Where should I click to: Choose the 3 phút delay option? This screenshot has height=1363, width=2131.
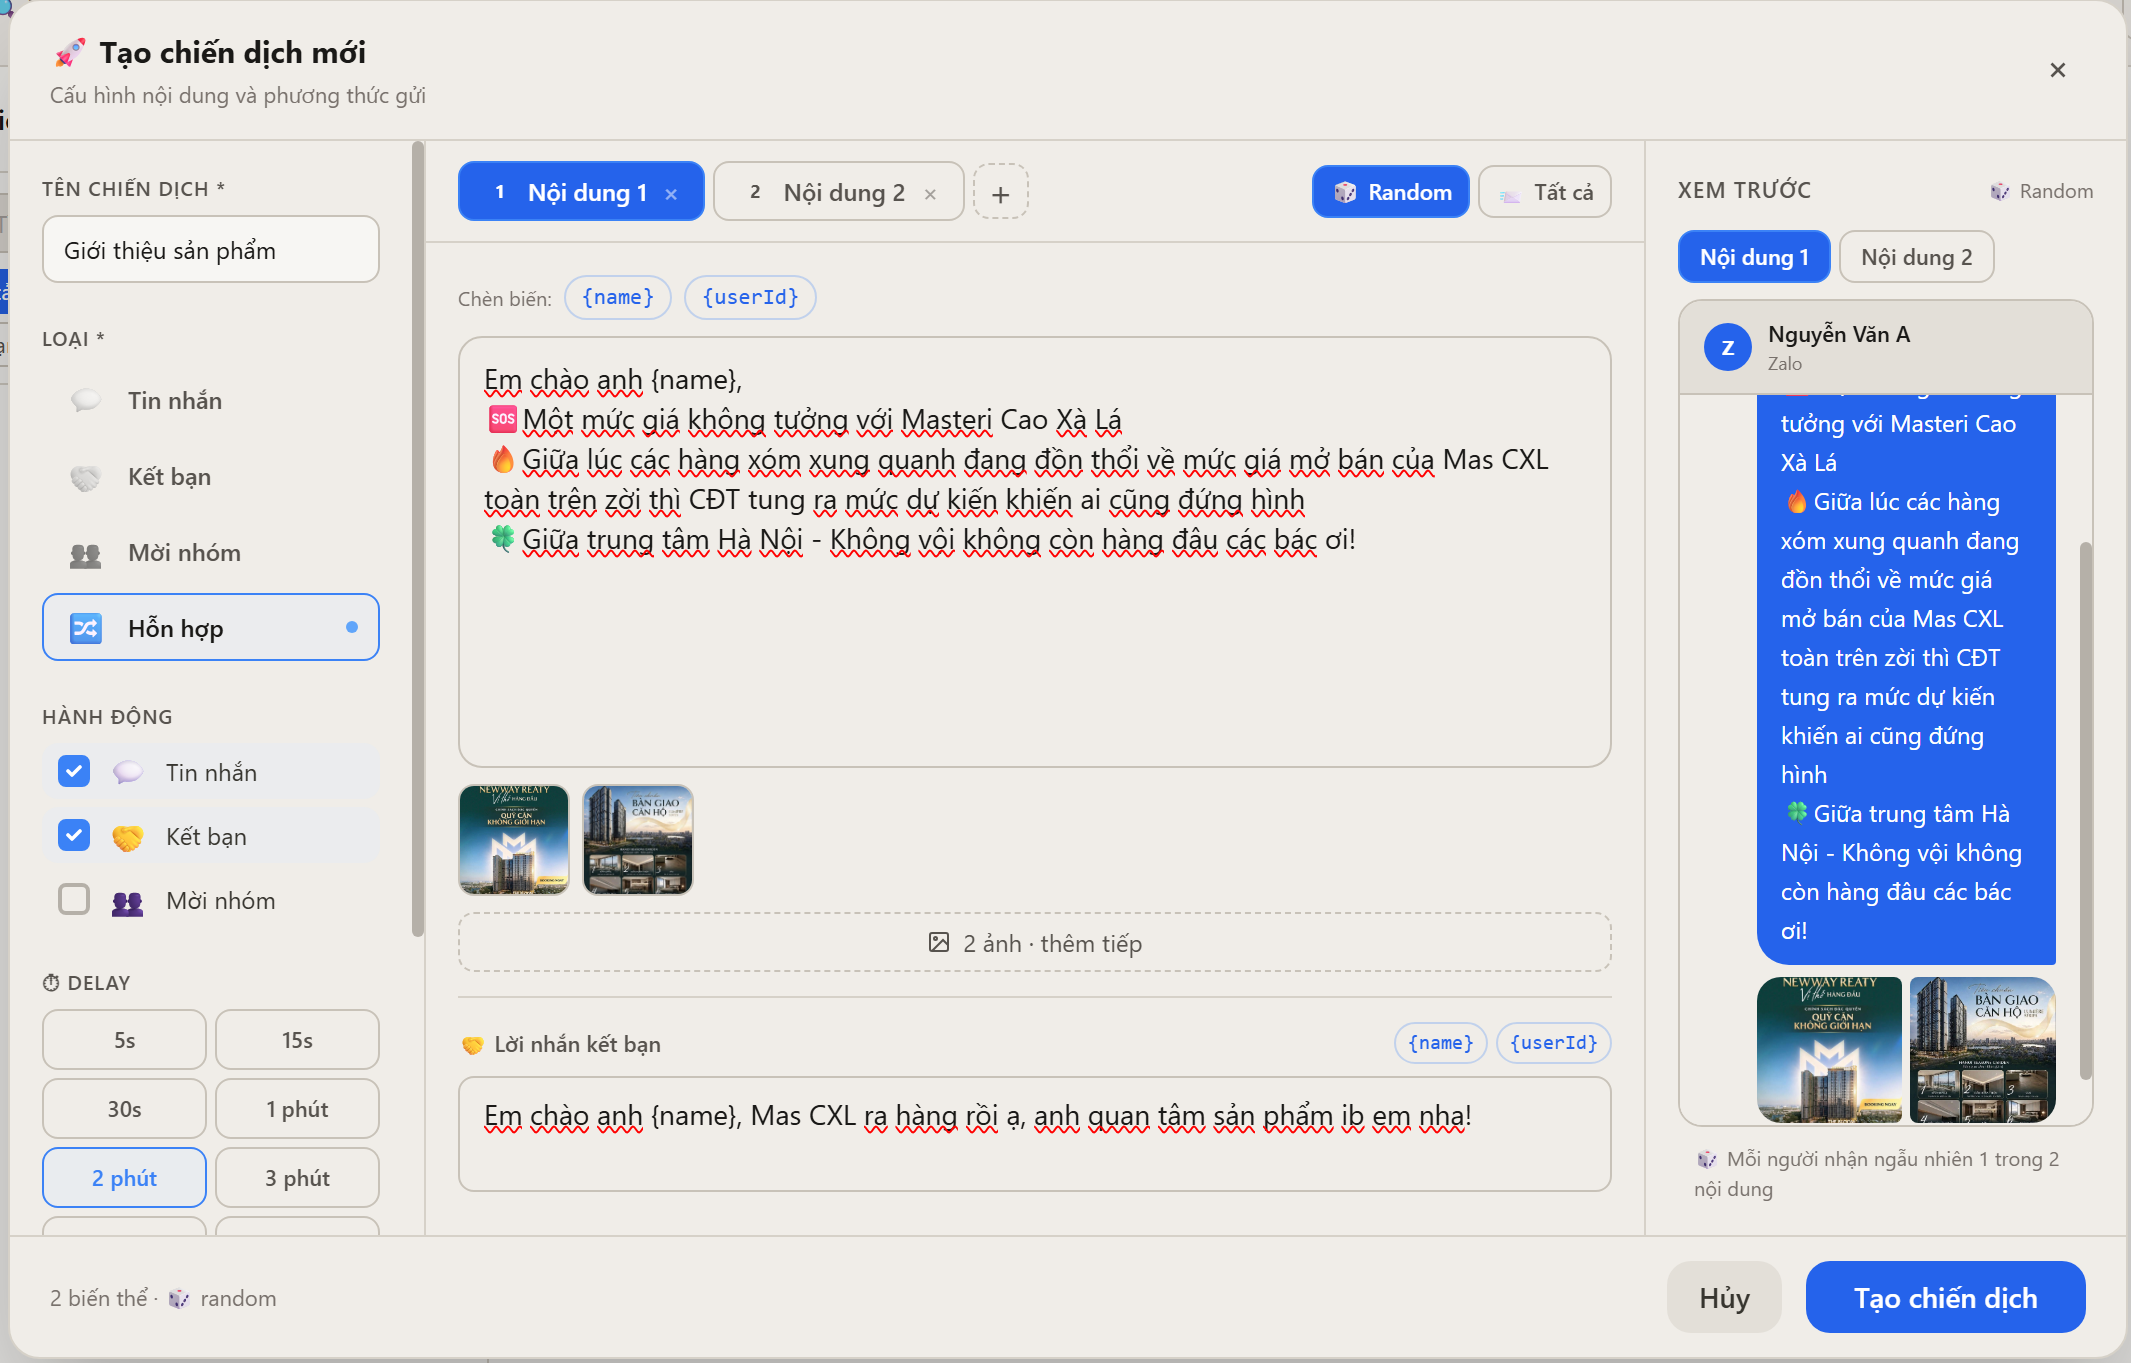point(297,1178)
